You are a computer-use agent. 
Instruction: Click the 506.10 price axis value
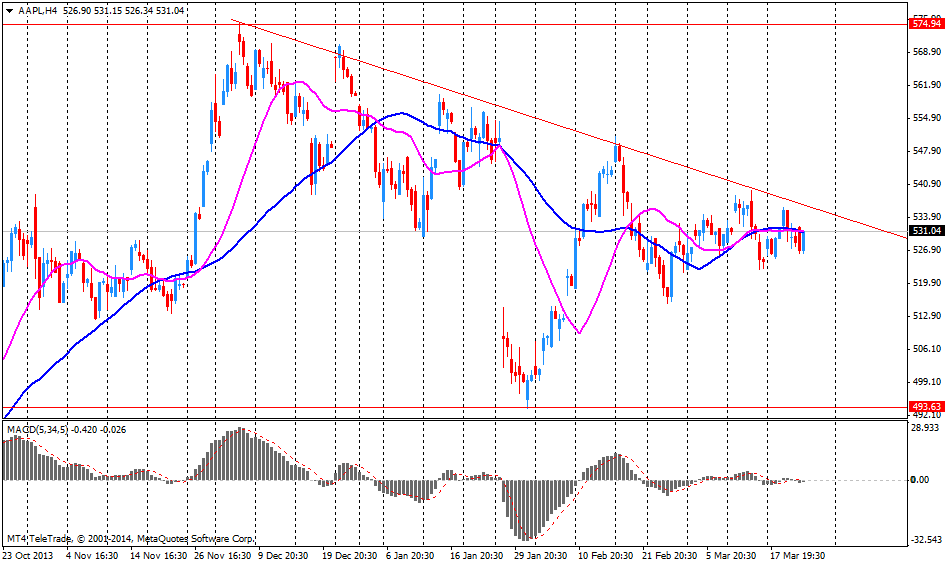pos(927,348)
